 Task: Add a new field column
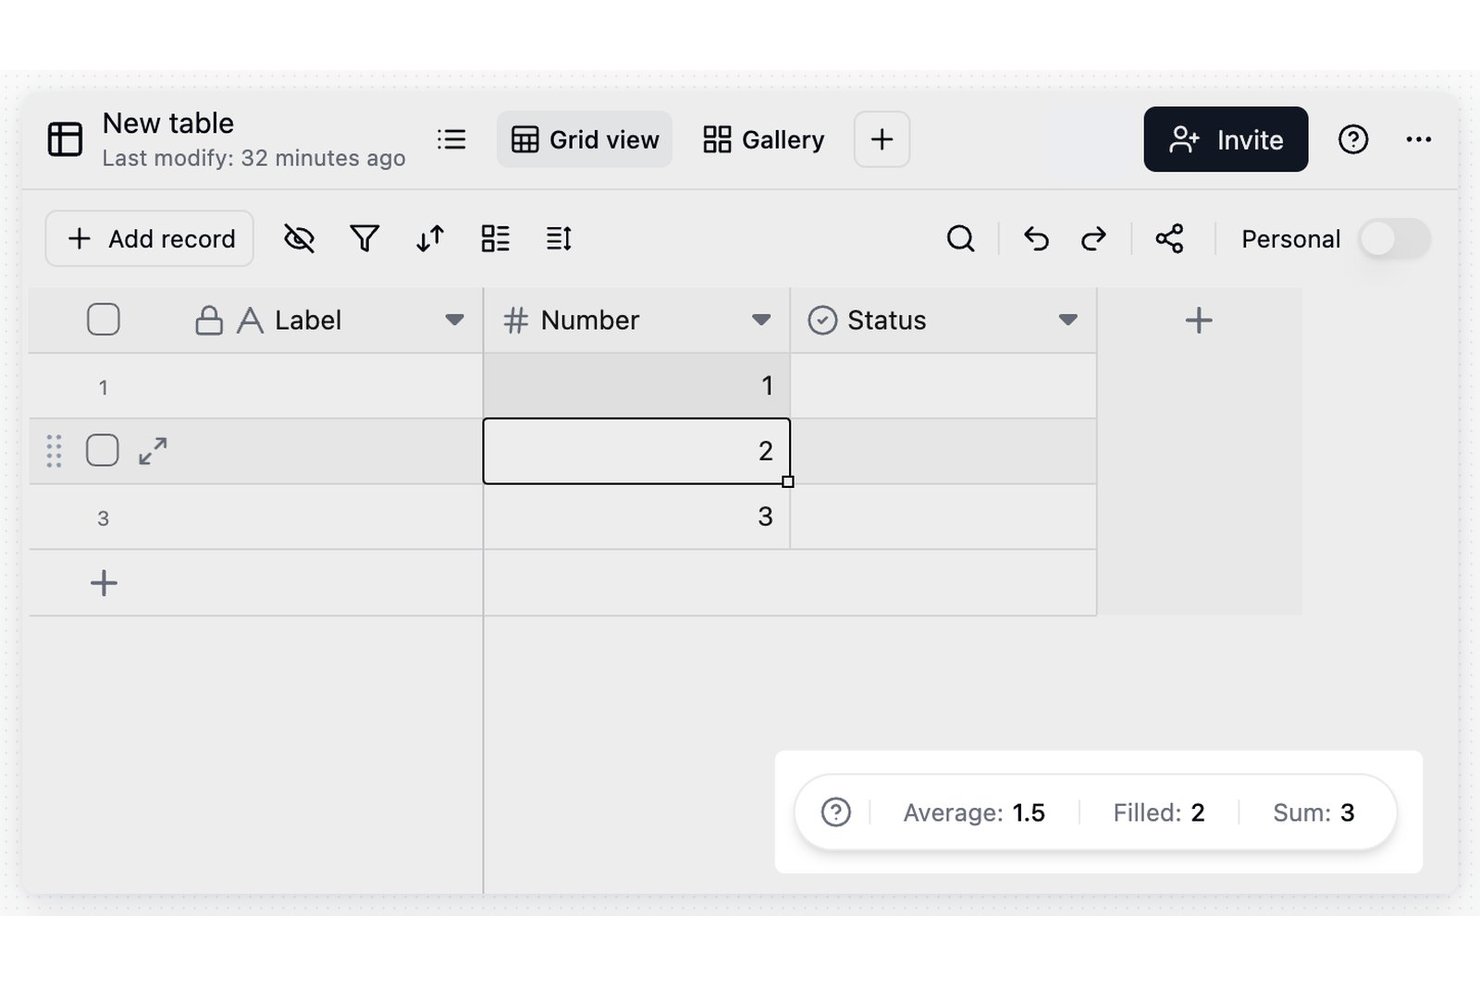1199,320
